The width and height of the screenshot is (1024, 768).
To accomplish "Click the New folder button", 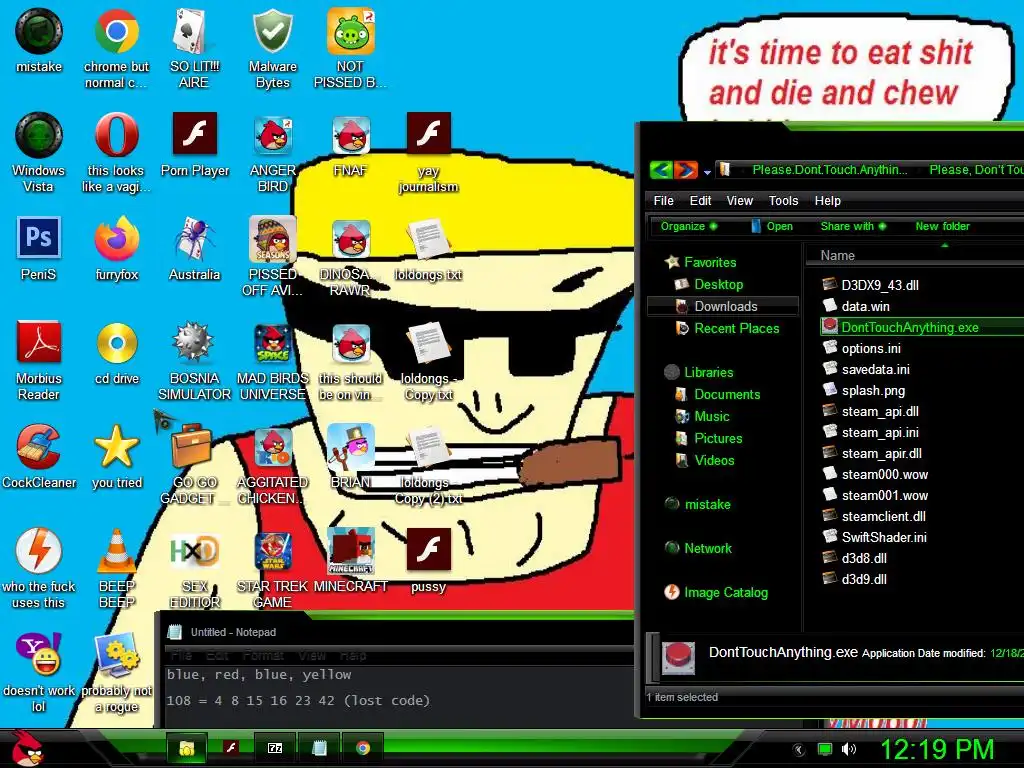I will click(x=942, y=226).
